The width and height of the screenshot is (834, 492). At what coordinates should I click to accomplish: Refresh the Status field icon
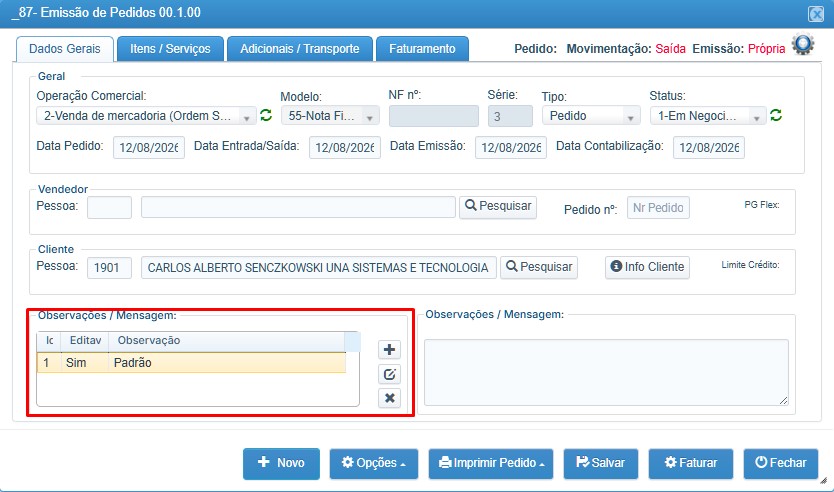776,115
